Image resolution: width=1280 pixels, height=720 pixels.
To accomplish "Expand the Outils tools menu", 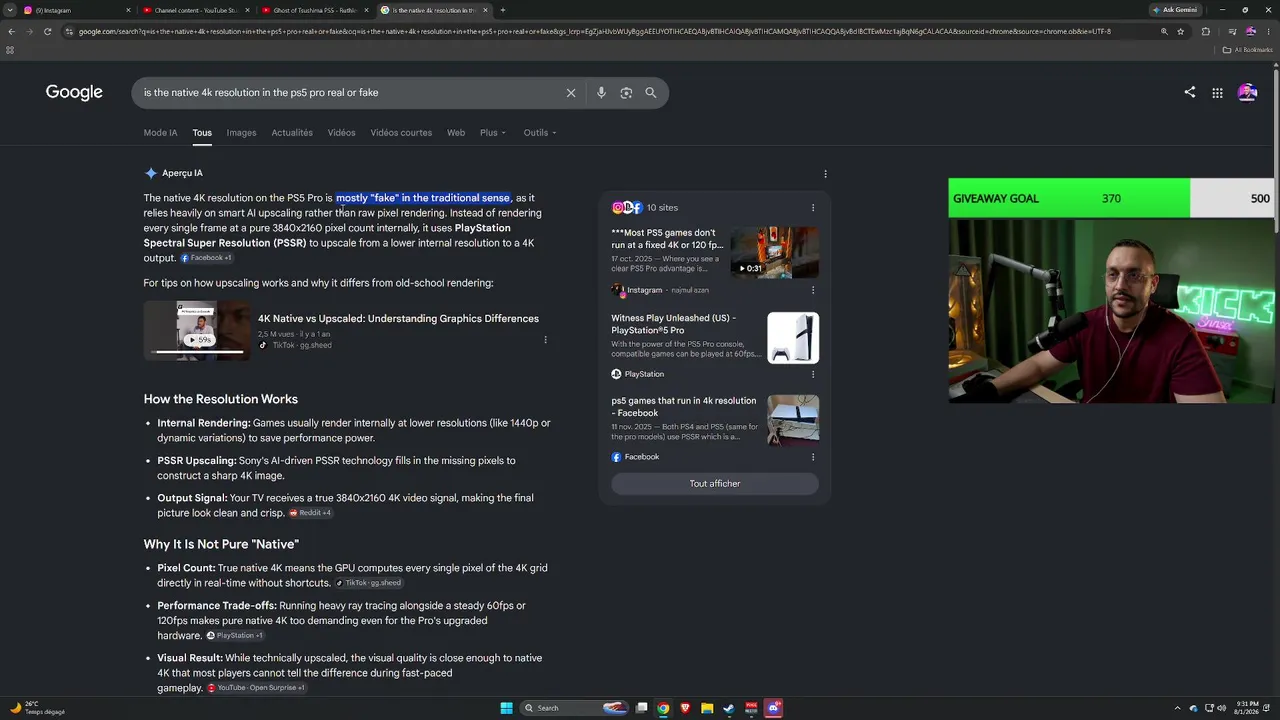I will coord(540,133).
